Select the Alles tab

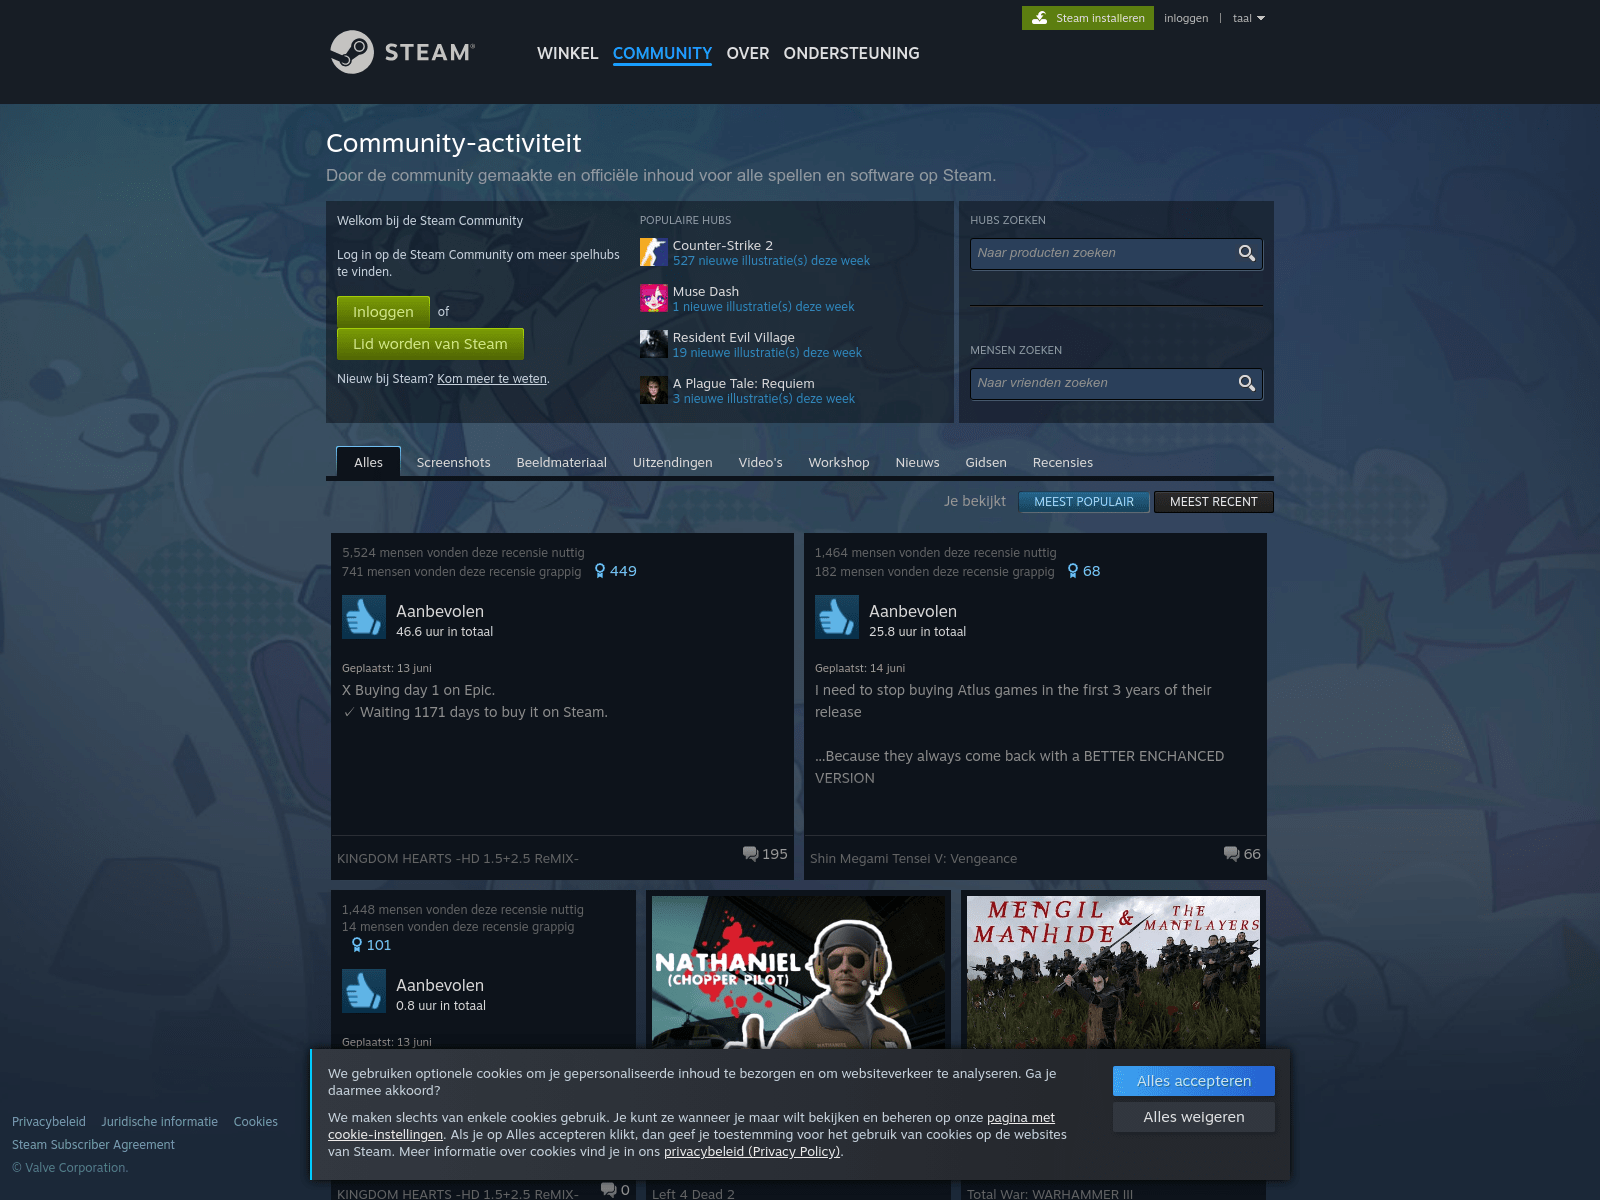point(368,462)
